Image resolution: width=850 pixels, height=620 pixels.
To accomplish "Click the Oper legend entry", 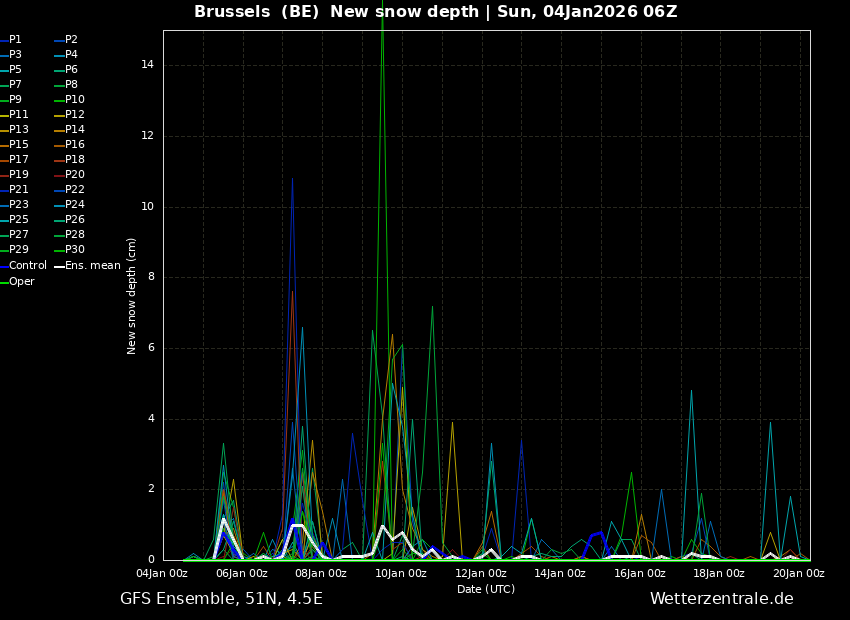I will pyautogui.click(x=17, y=282).
